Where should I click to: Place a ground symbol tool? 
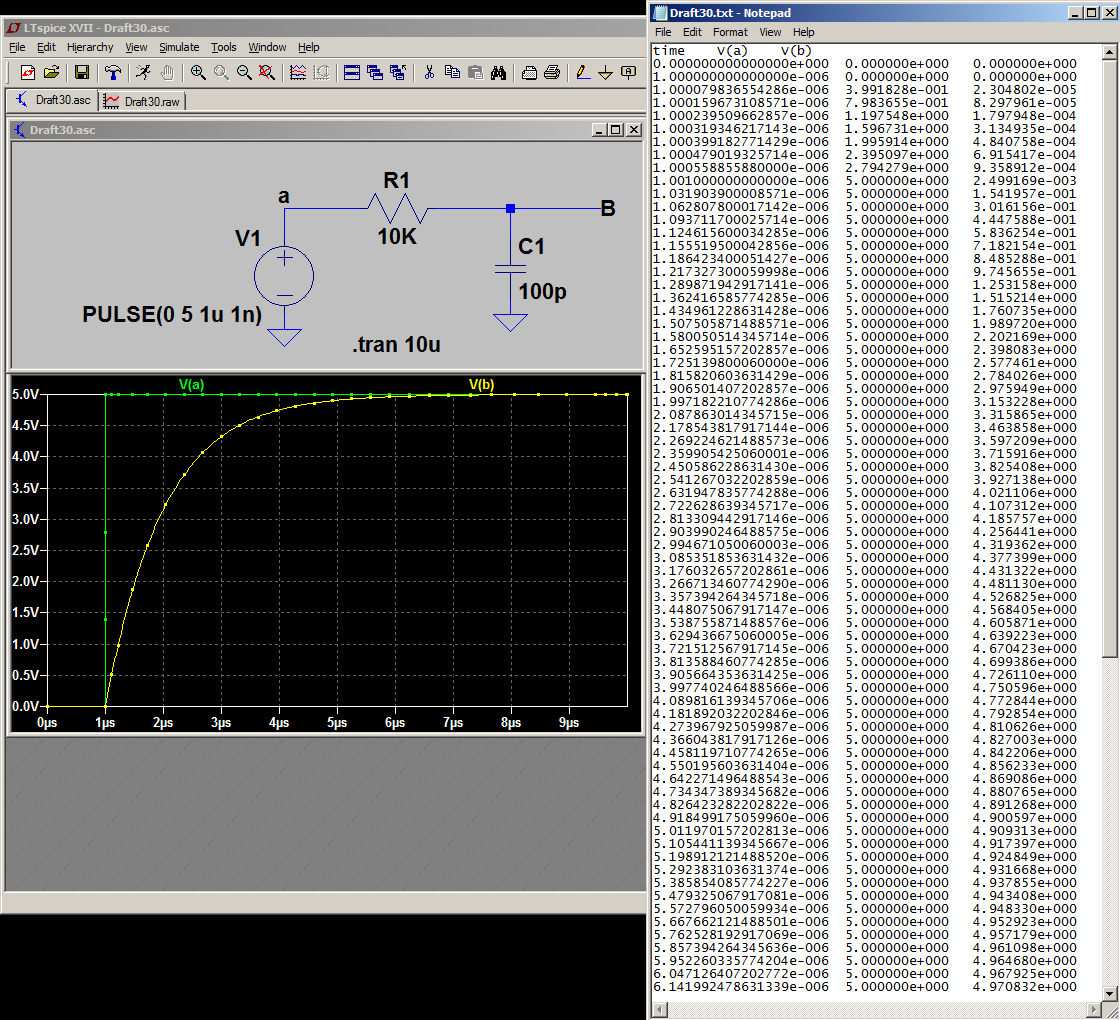coord(606,73)
